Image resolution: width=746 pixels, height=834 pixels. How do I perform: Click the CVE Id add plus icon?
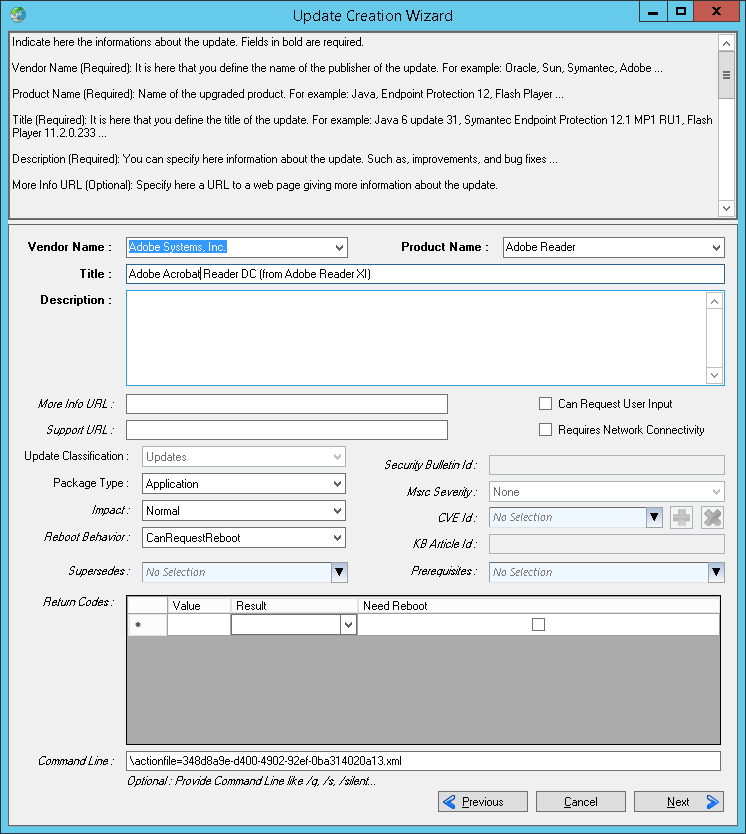click(681, 518)
